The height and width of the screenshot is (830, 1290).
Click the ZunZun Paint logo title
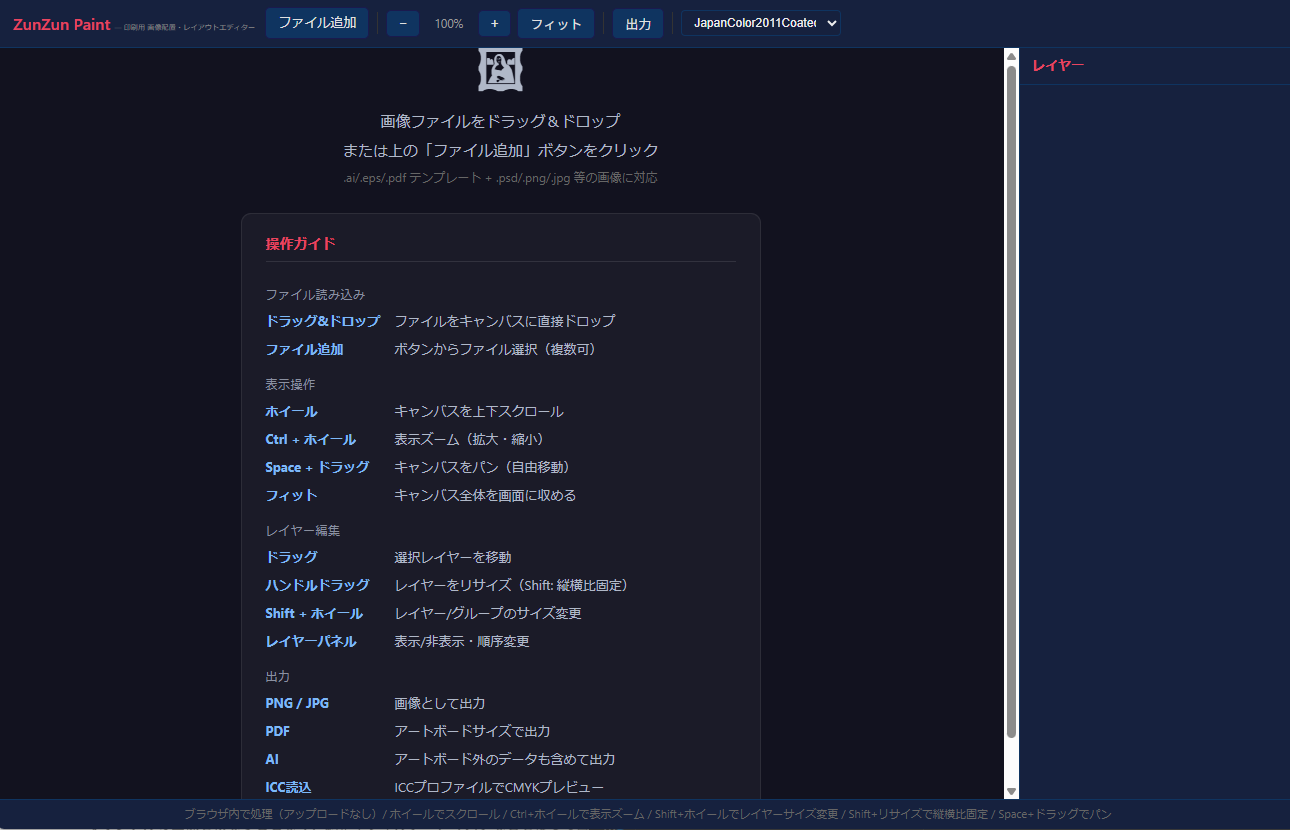(x=62, y=24)
